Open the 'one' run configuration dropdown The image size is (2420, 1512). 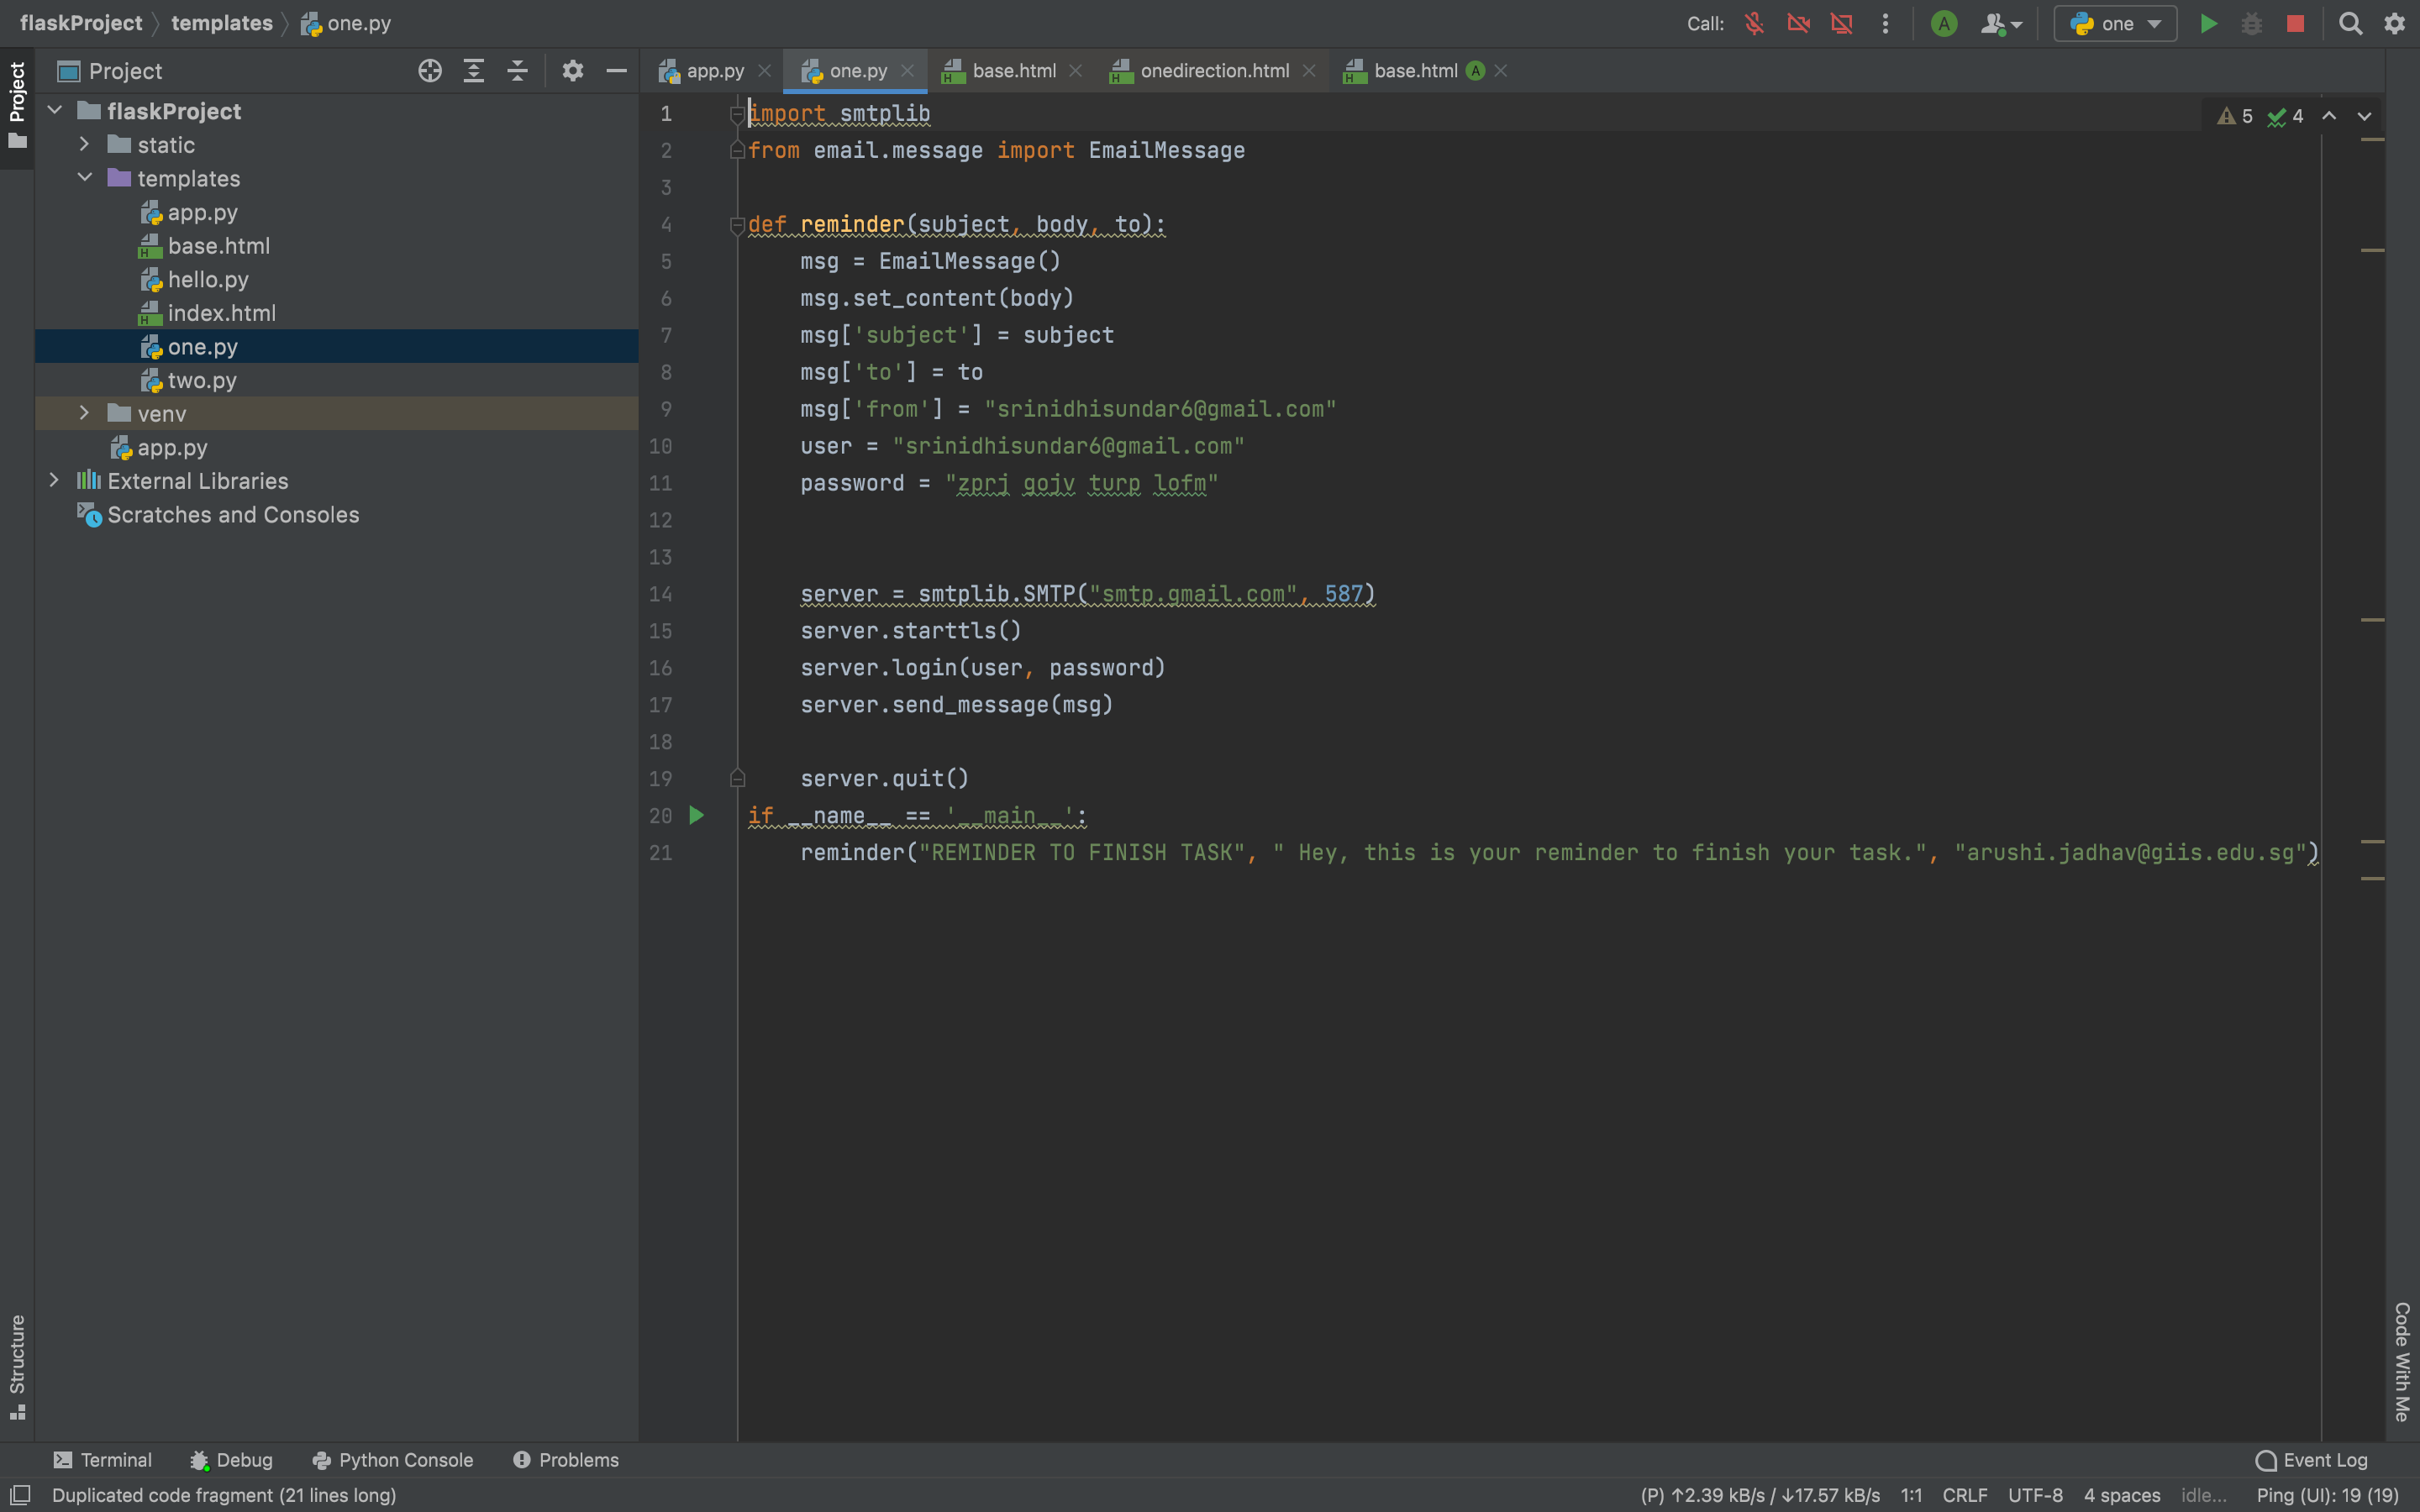pyautogui.click(x=2115, y=24)
